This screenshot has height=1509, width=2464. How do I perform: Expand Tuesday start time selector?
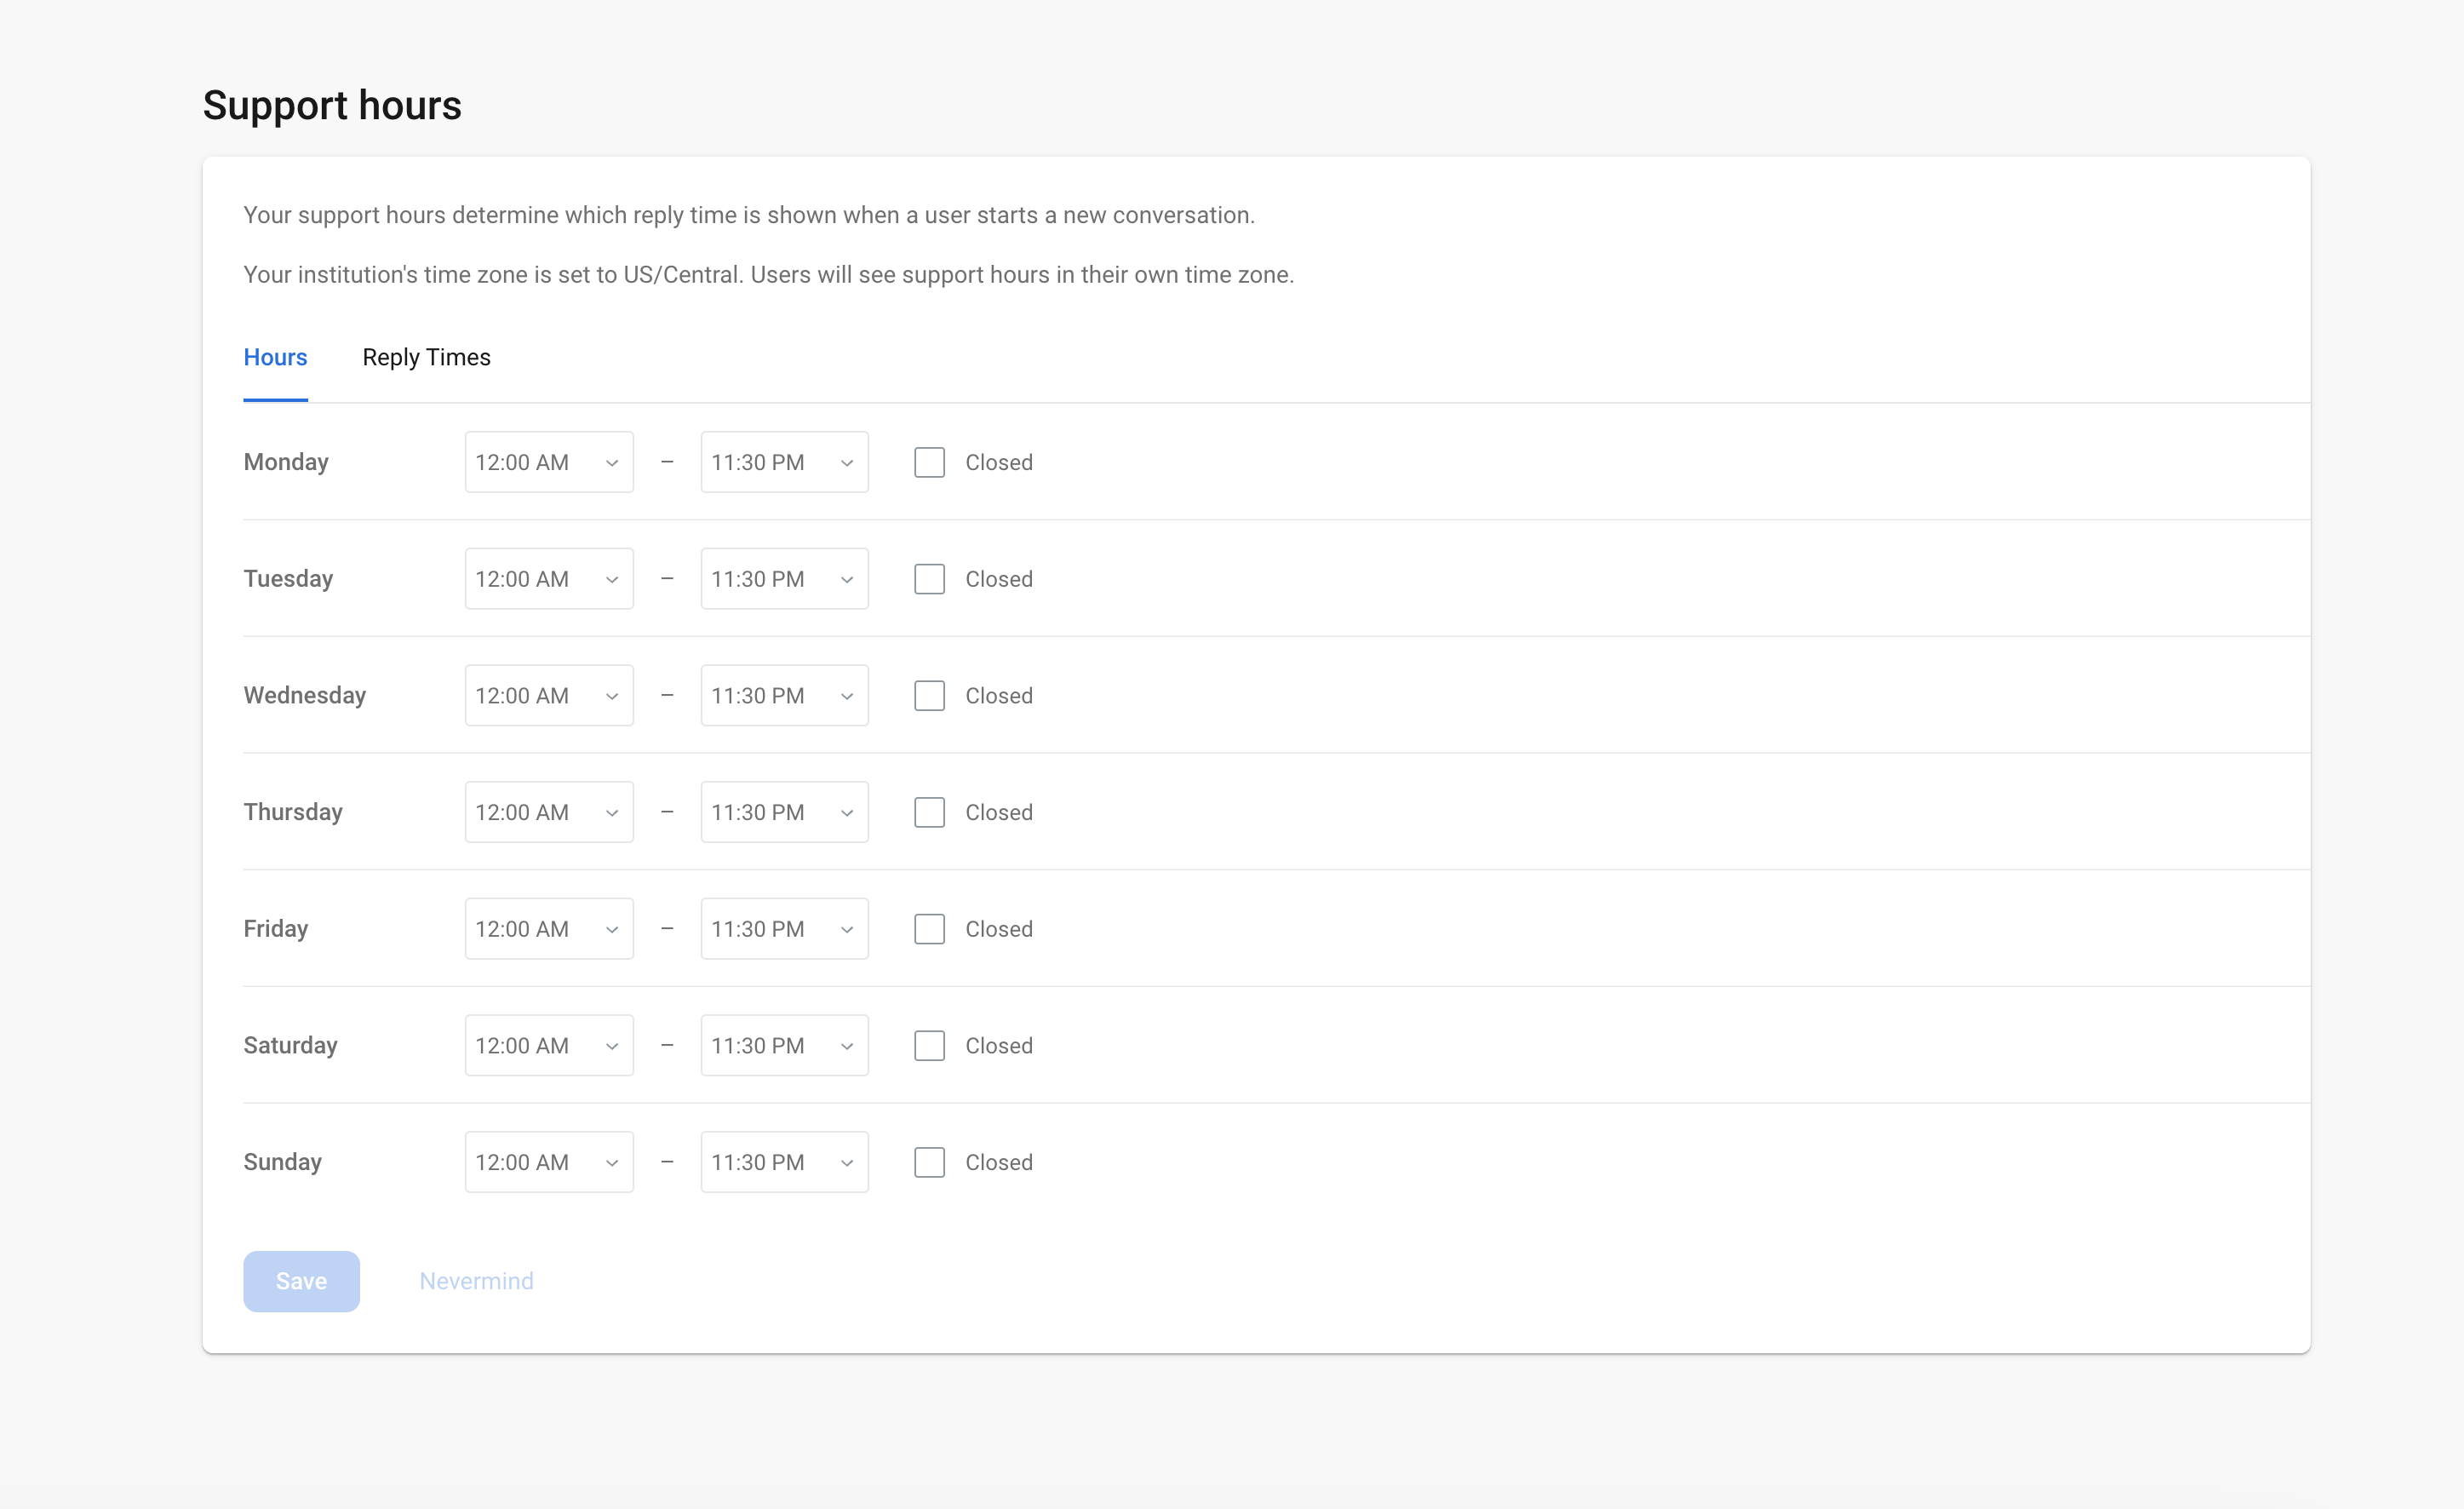click(x=548, y=579)
